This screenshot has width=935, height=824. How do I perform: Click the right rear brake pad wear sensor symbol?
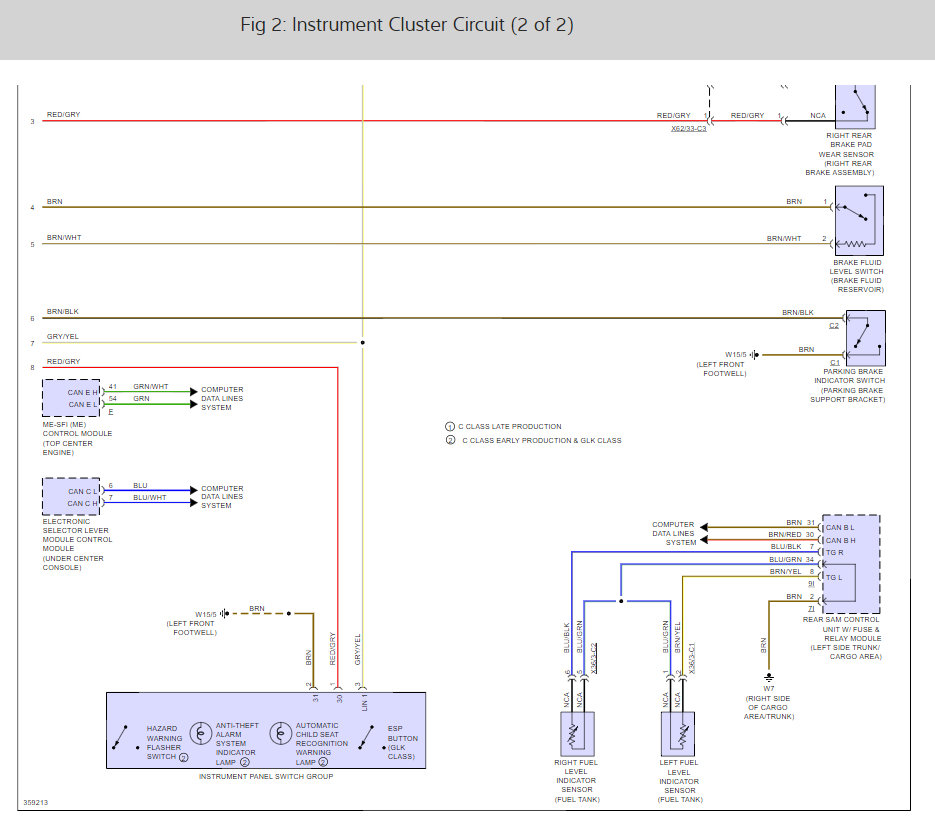click(x=855, y=107)
